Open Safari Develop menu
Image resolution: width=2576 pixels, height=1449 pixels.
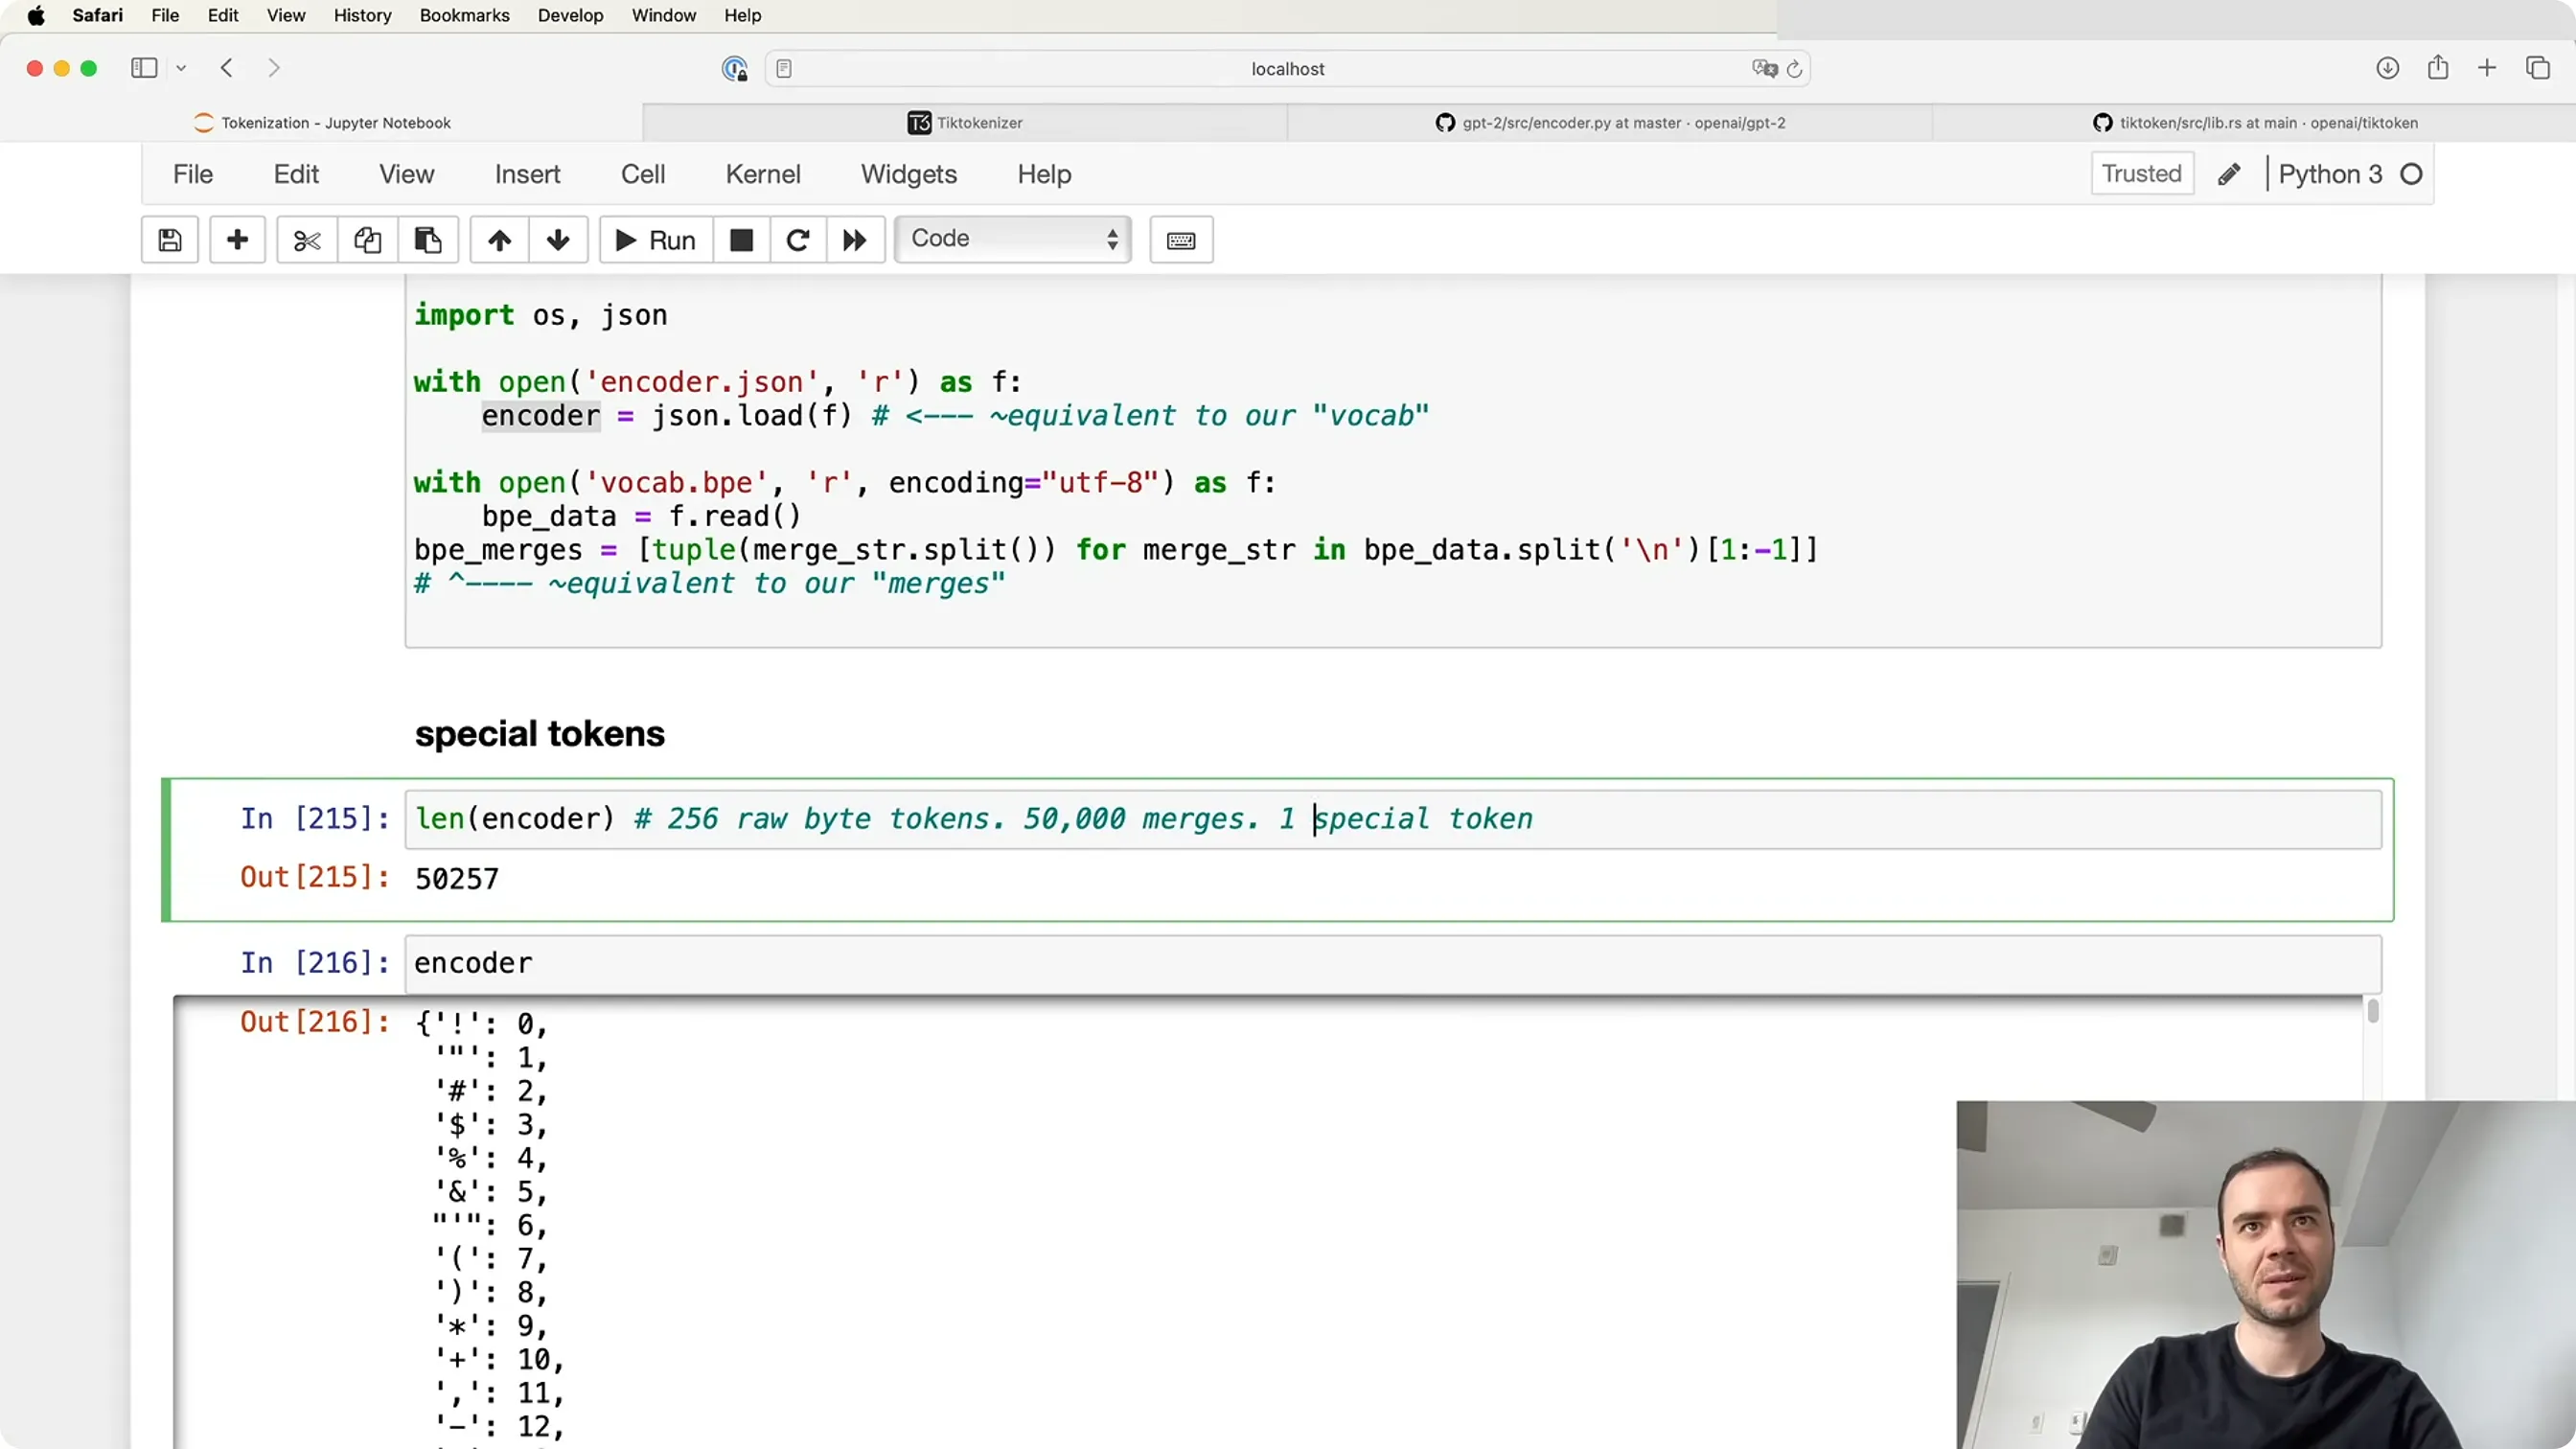coord(570,15)
